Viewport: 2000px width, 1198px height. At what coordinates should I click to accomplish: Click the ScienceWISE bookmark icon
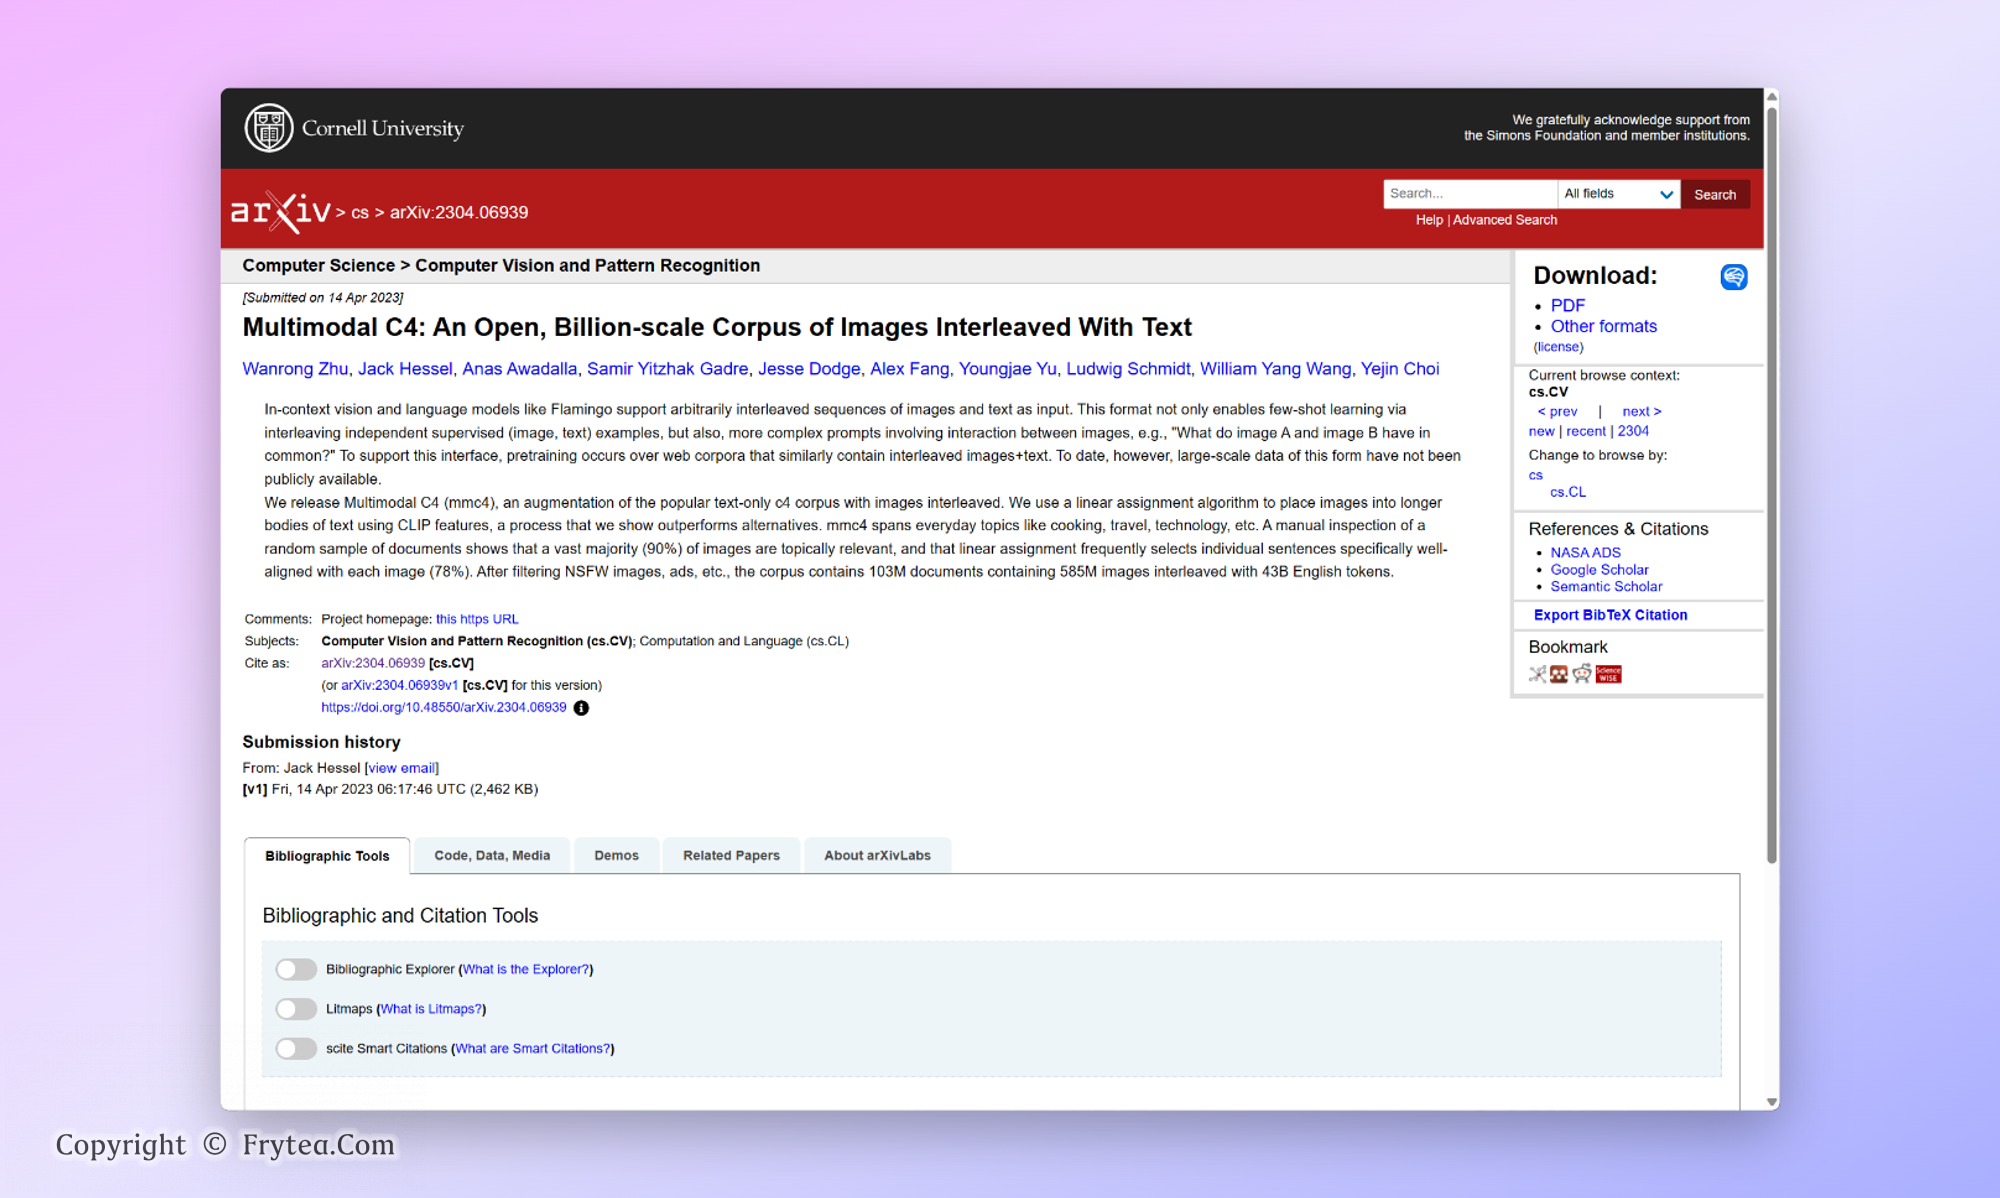coord(1608,674)
